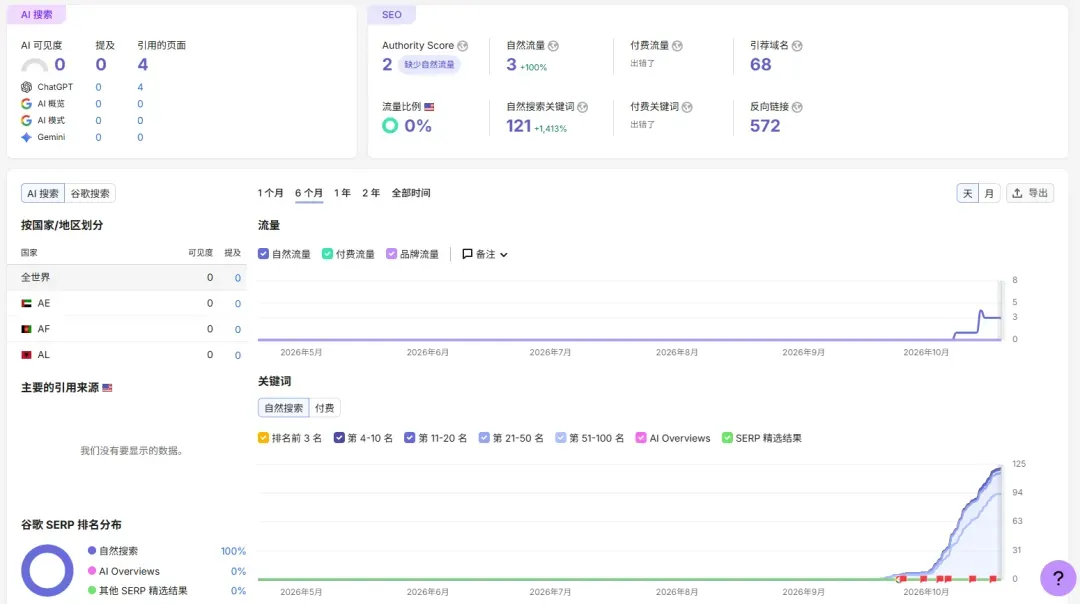Switch chart granularity to 月
This screenshot has width=1080, height=604.
coord(989,194)
